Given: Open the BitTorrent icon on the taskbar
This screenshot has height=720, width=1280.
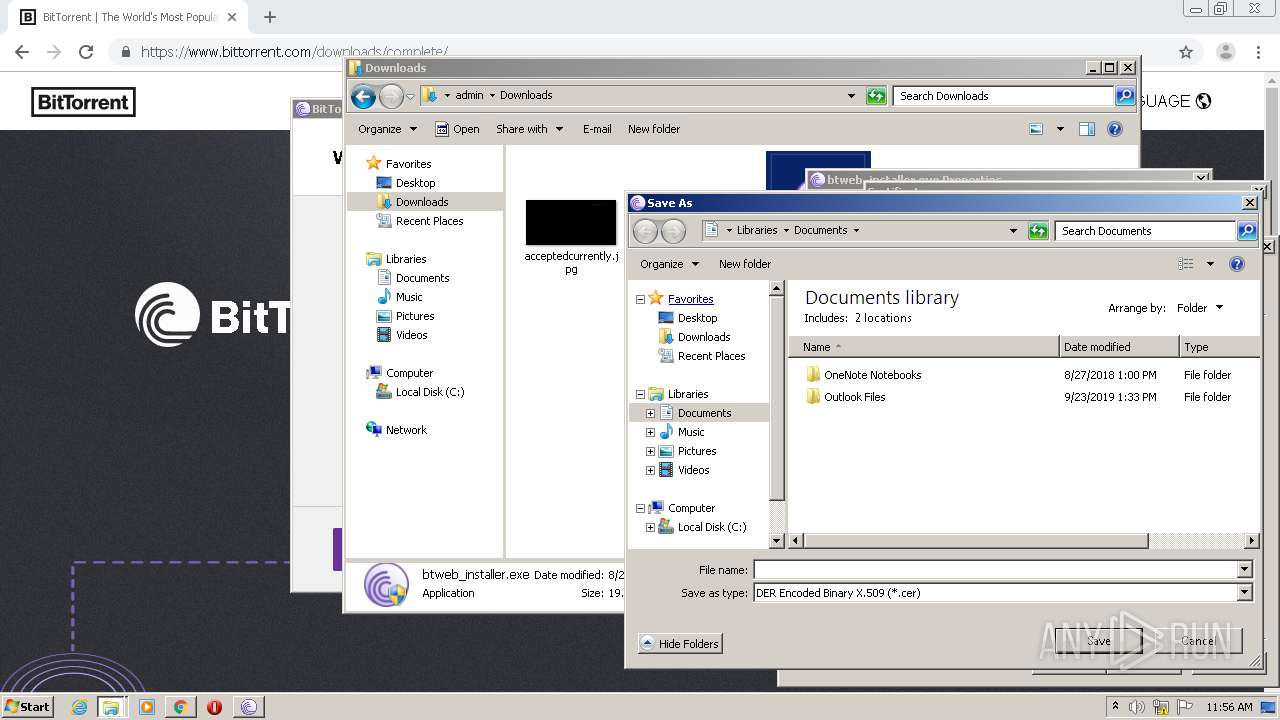Looking at the screenshot, I should tap(249, 707).
